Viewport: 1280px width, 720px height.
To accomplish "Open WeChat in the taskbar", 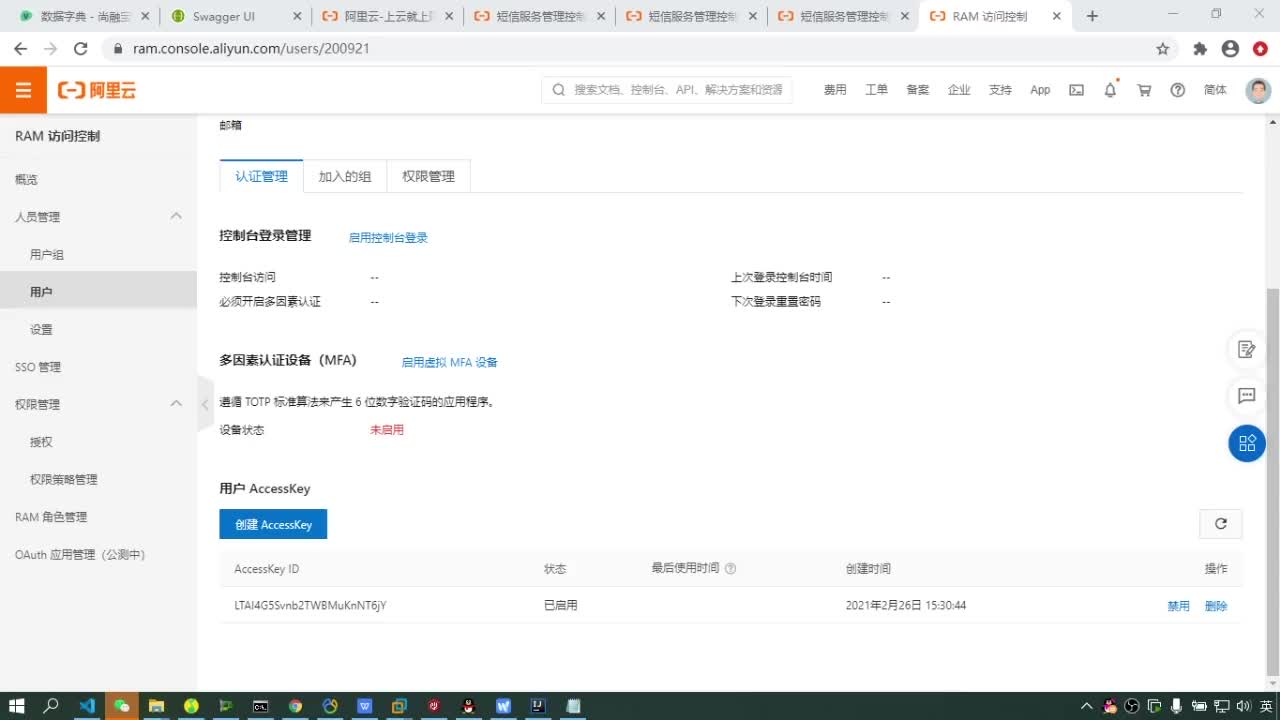I will pyautogui.click(x=121, y=706).
